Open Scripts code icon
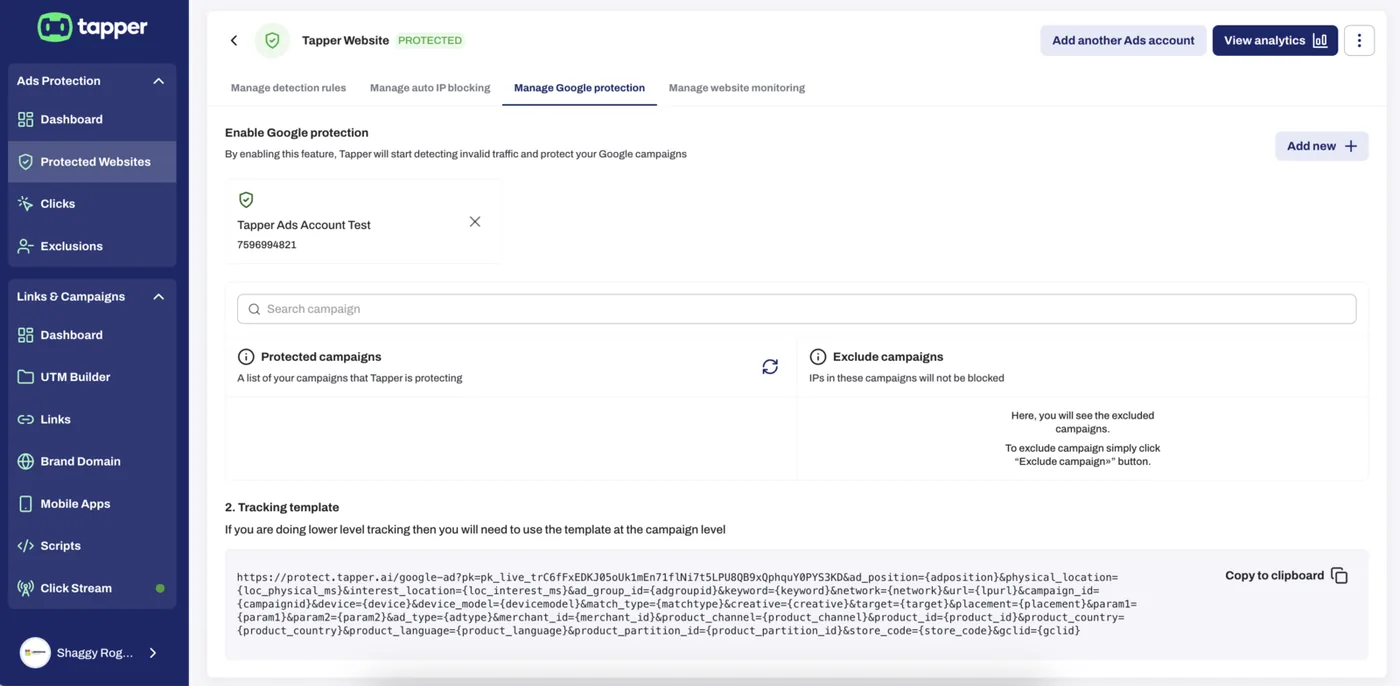1400x686 pixels. 26,546
